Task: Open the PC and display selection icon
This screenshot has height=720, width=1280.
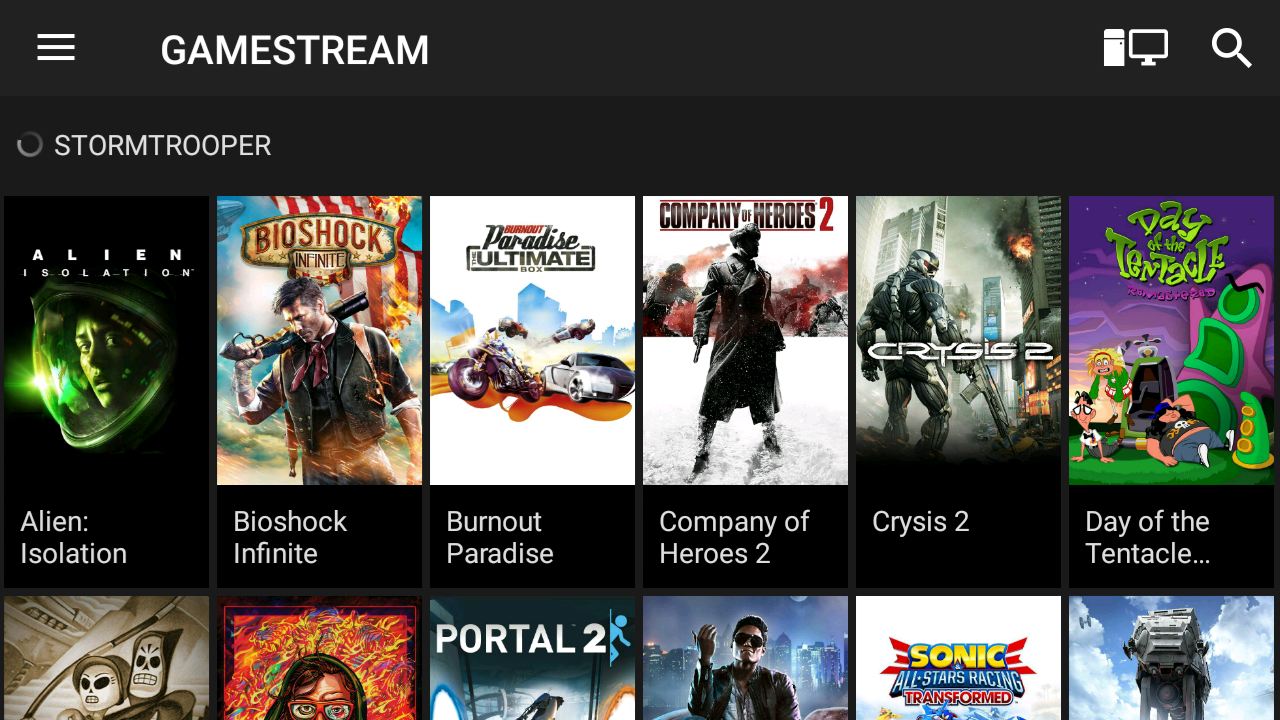Action: point(1135,48)
